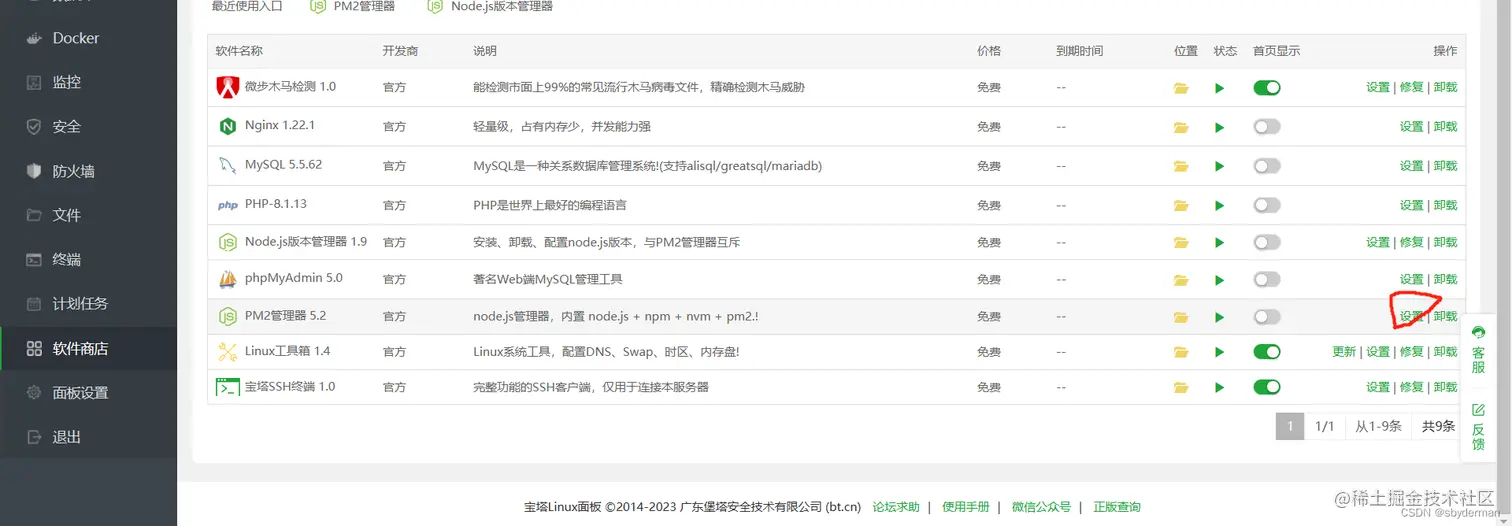Open 监控 in the sidebar

88,82
